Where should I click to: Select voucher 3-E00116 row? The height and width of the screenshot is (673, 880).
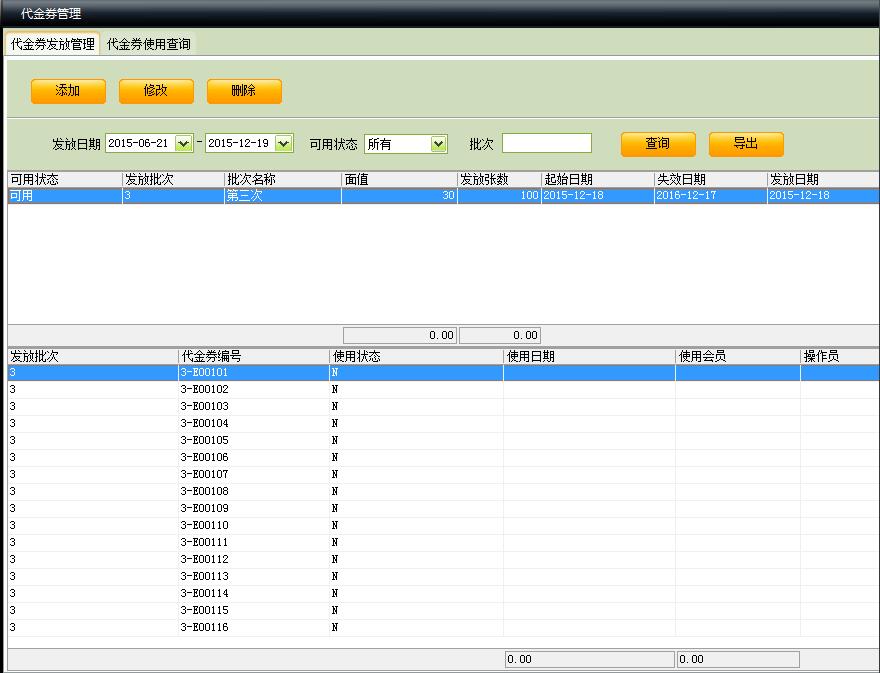click(x=443, y=628)
